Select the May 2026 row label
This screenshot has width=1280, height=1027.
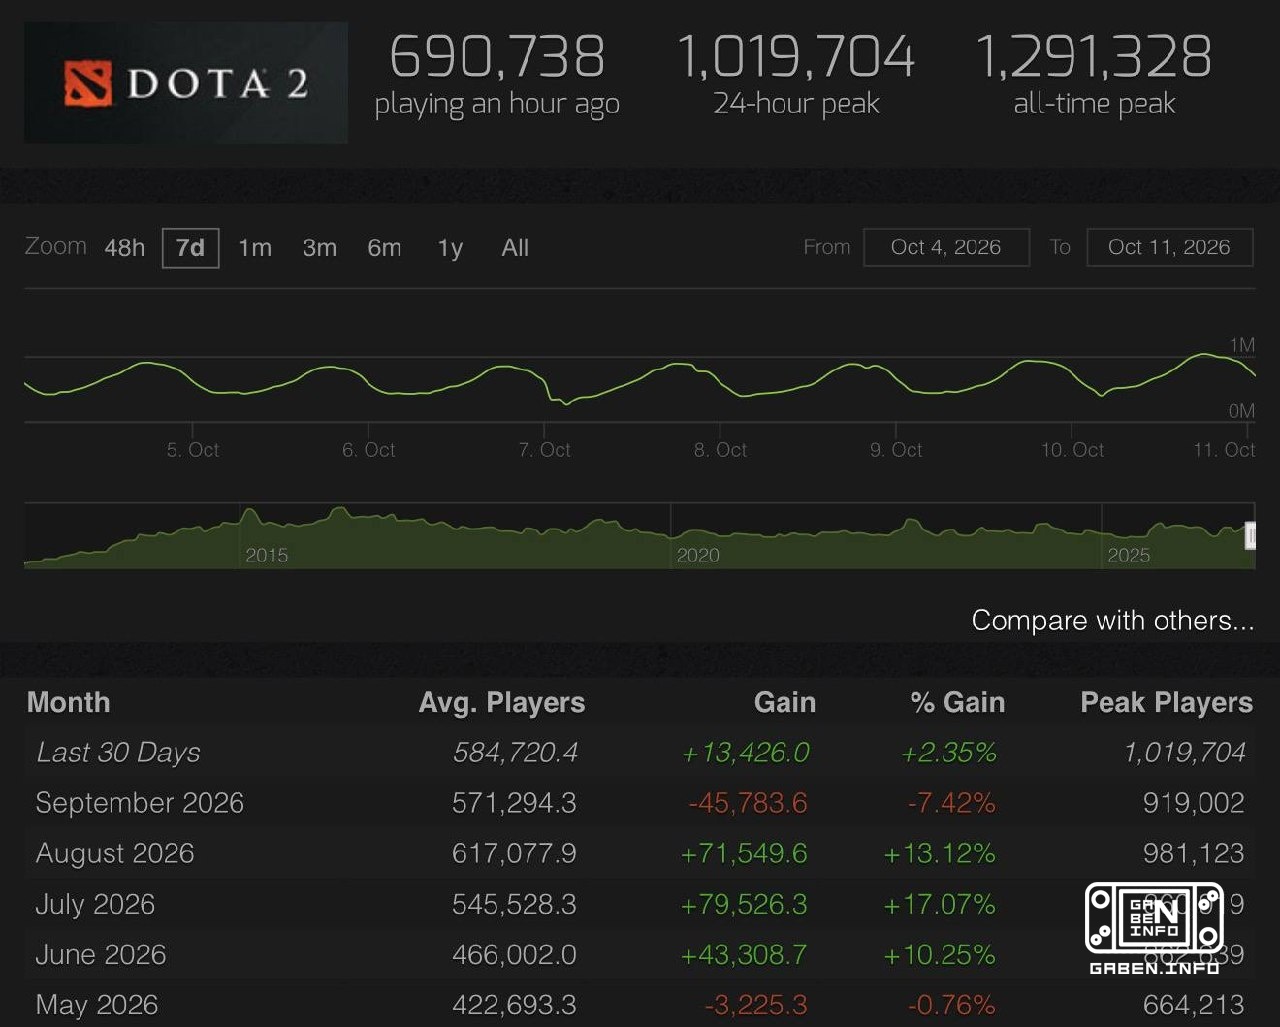(x=97, y=1004)
